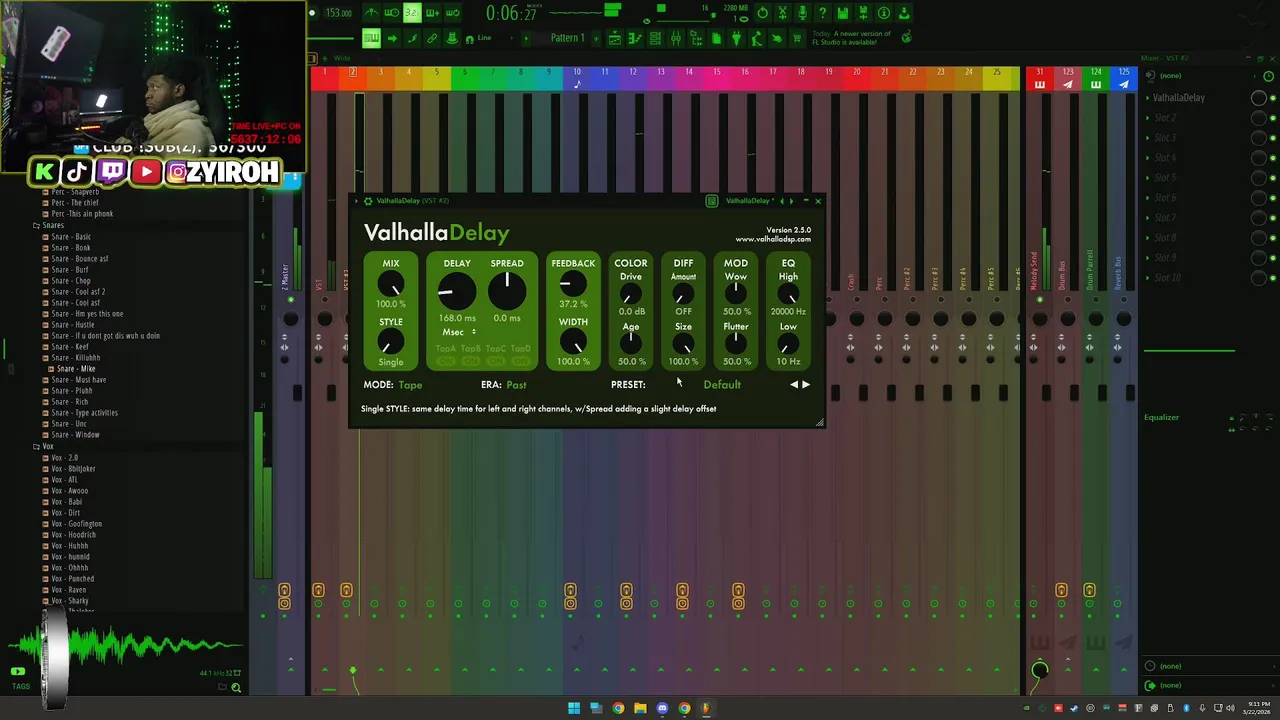Screen dimensions: 1280x720
Task: Select Vox - Raven sample
Action: tap(68, 590)
